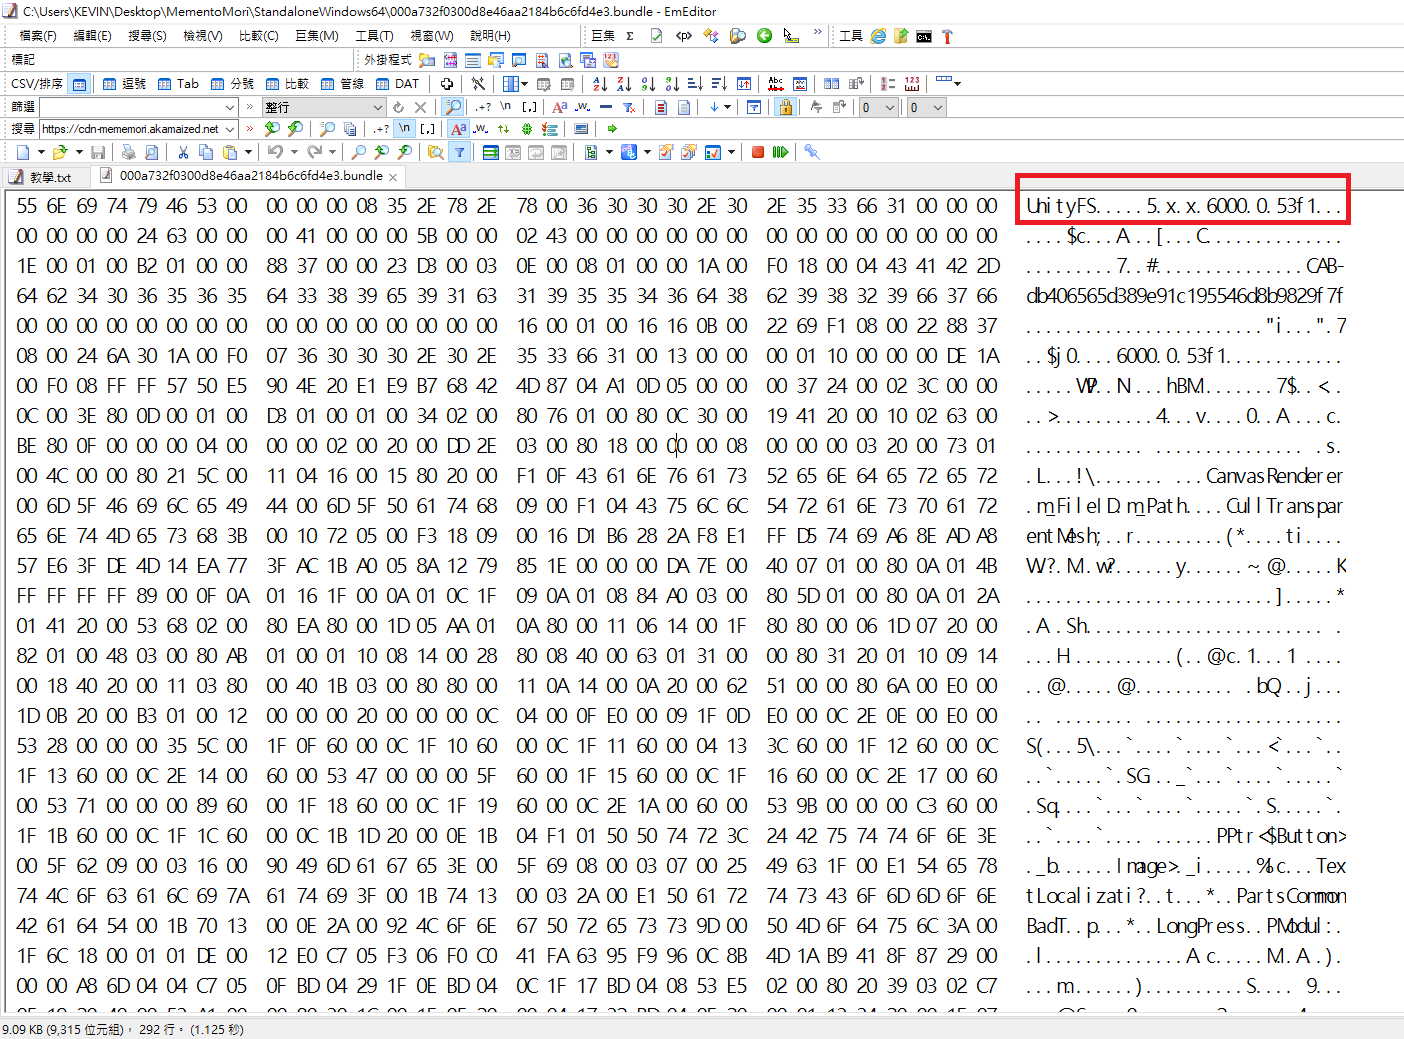Click the sort A to Z ascending icon
The width and height of the screenshot is (1404, 1039).
click(600, 84)
